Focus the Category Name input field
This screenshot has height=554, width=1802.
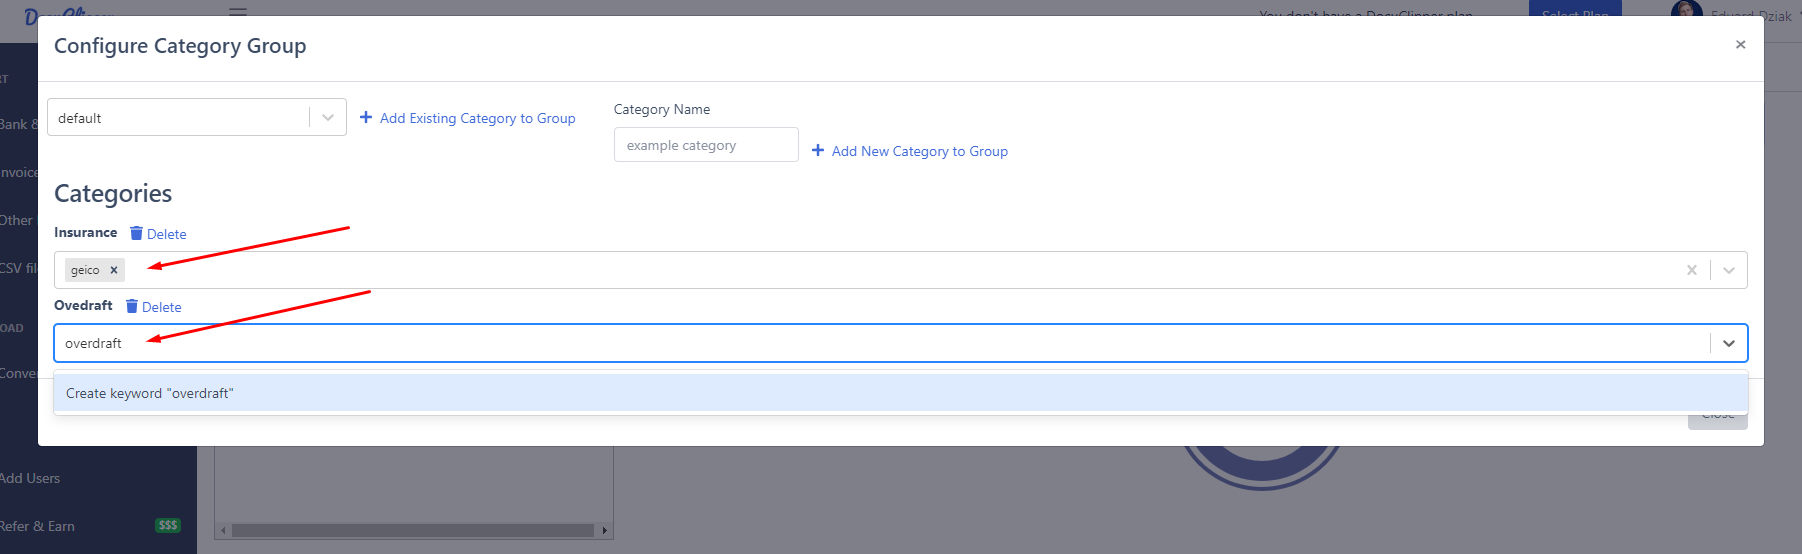click(x=705, y=145)
